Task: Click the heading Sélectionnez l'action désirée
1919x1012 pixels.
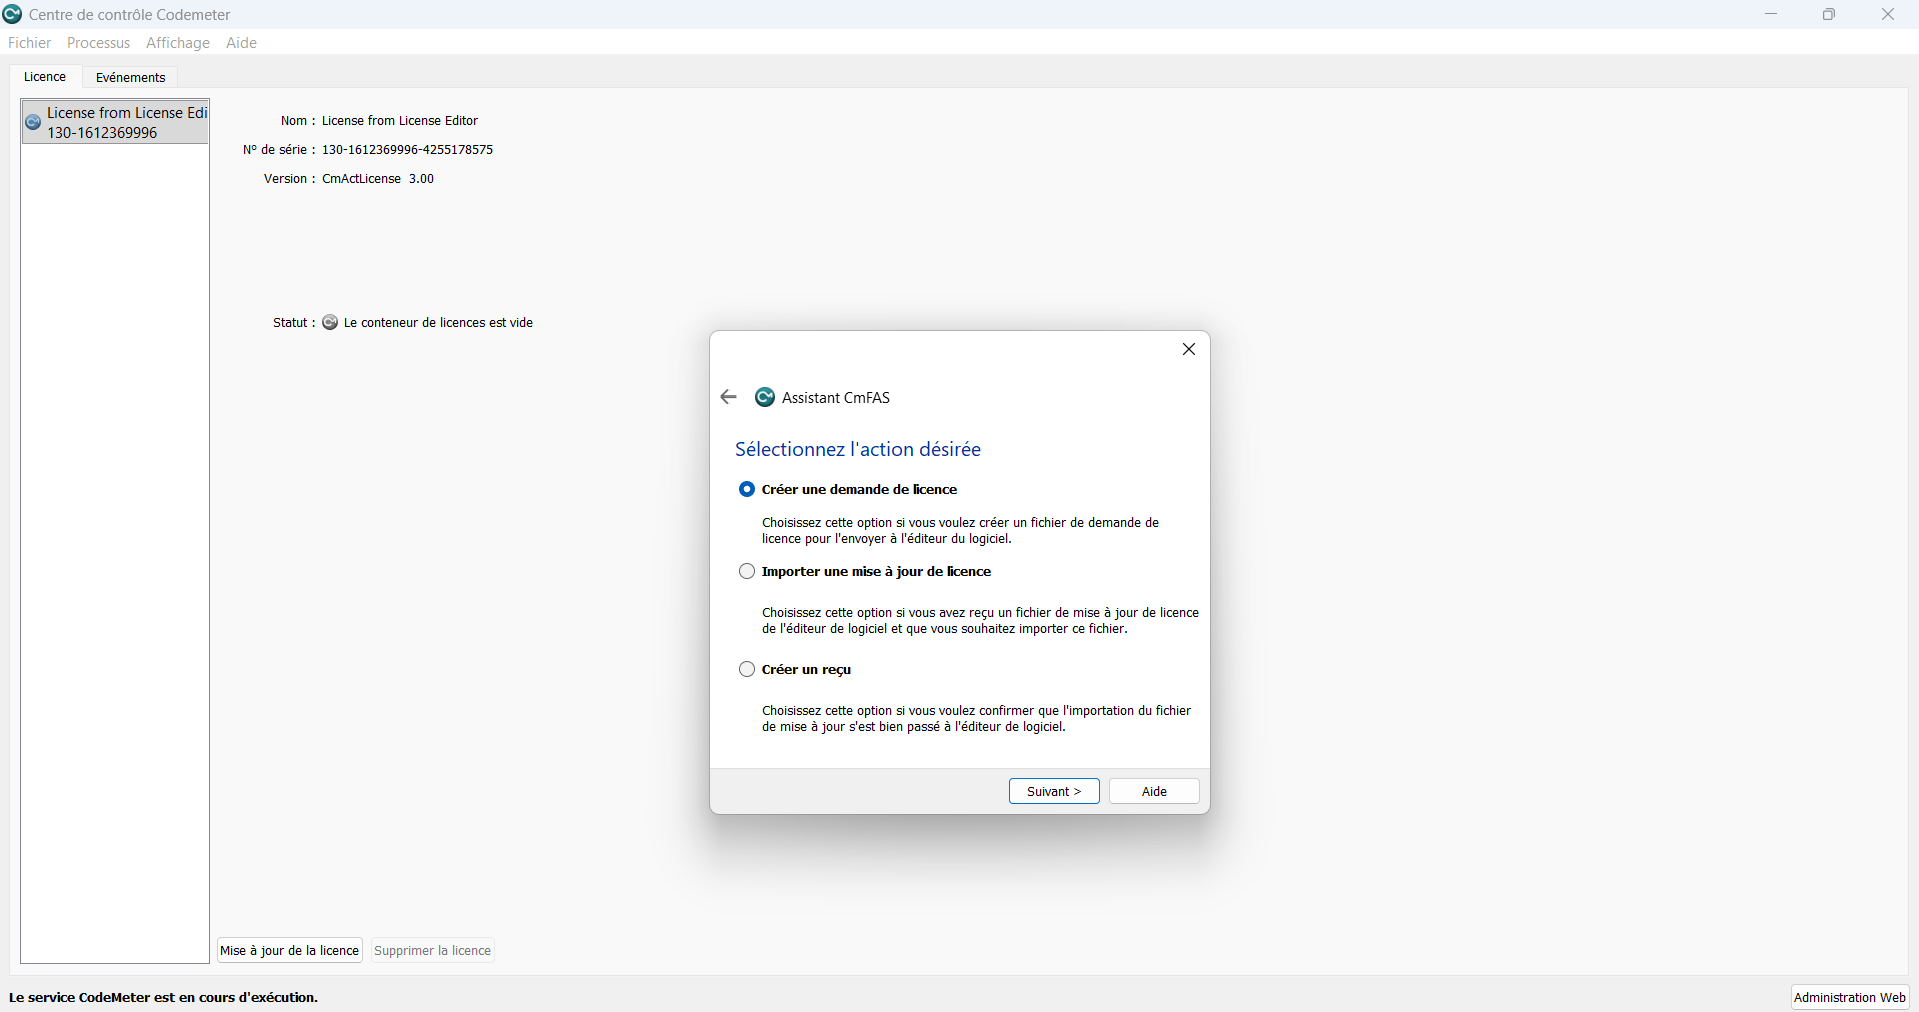Action: [858, 449]
